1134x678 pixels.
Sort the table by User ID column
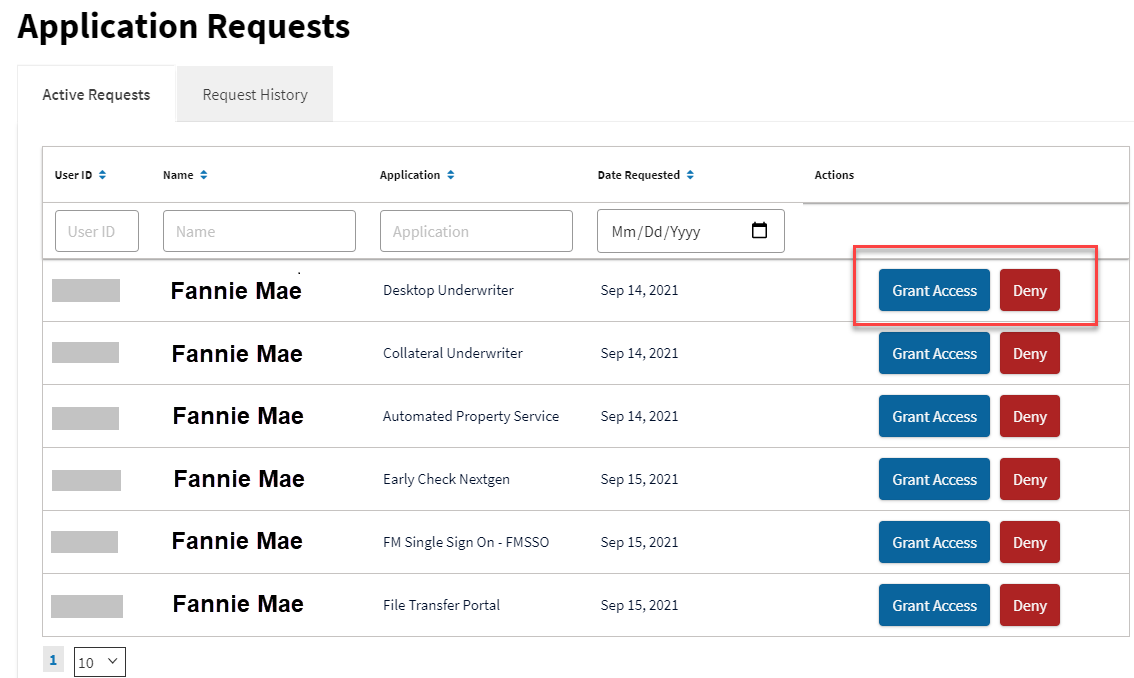pyautogui.click(x=103, y=174)
